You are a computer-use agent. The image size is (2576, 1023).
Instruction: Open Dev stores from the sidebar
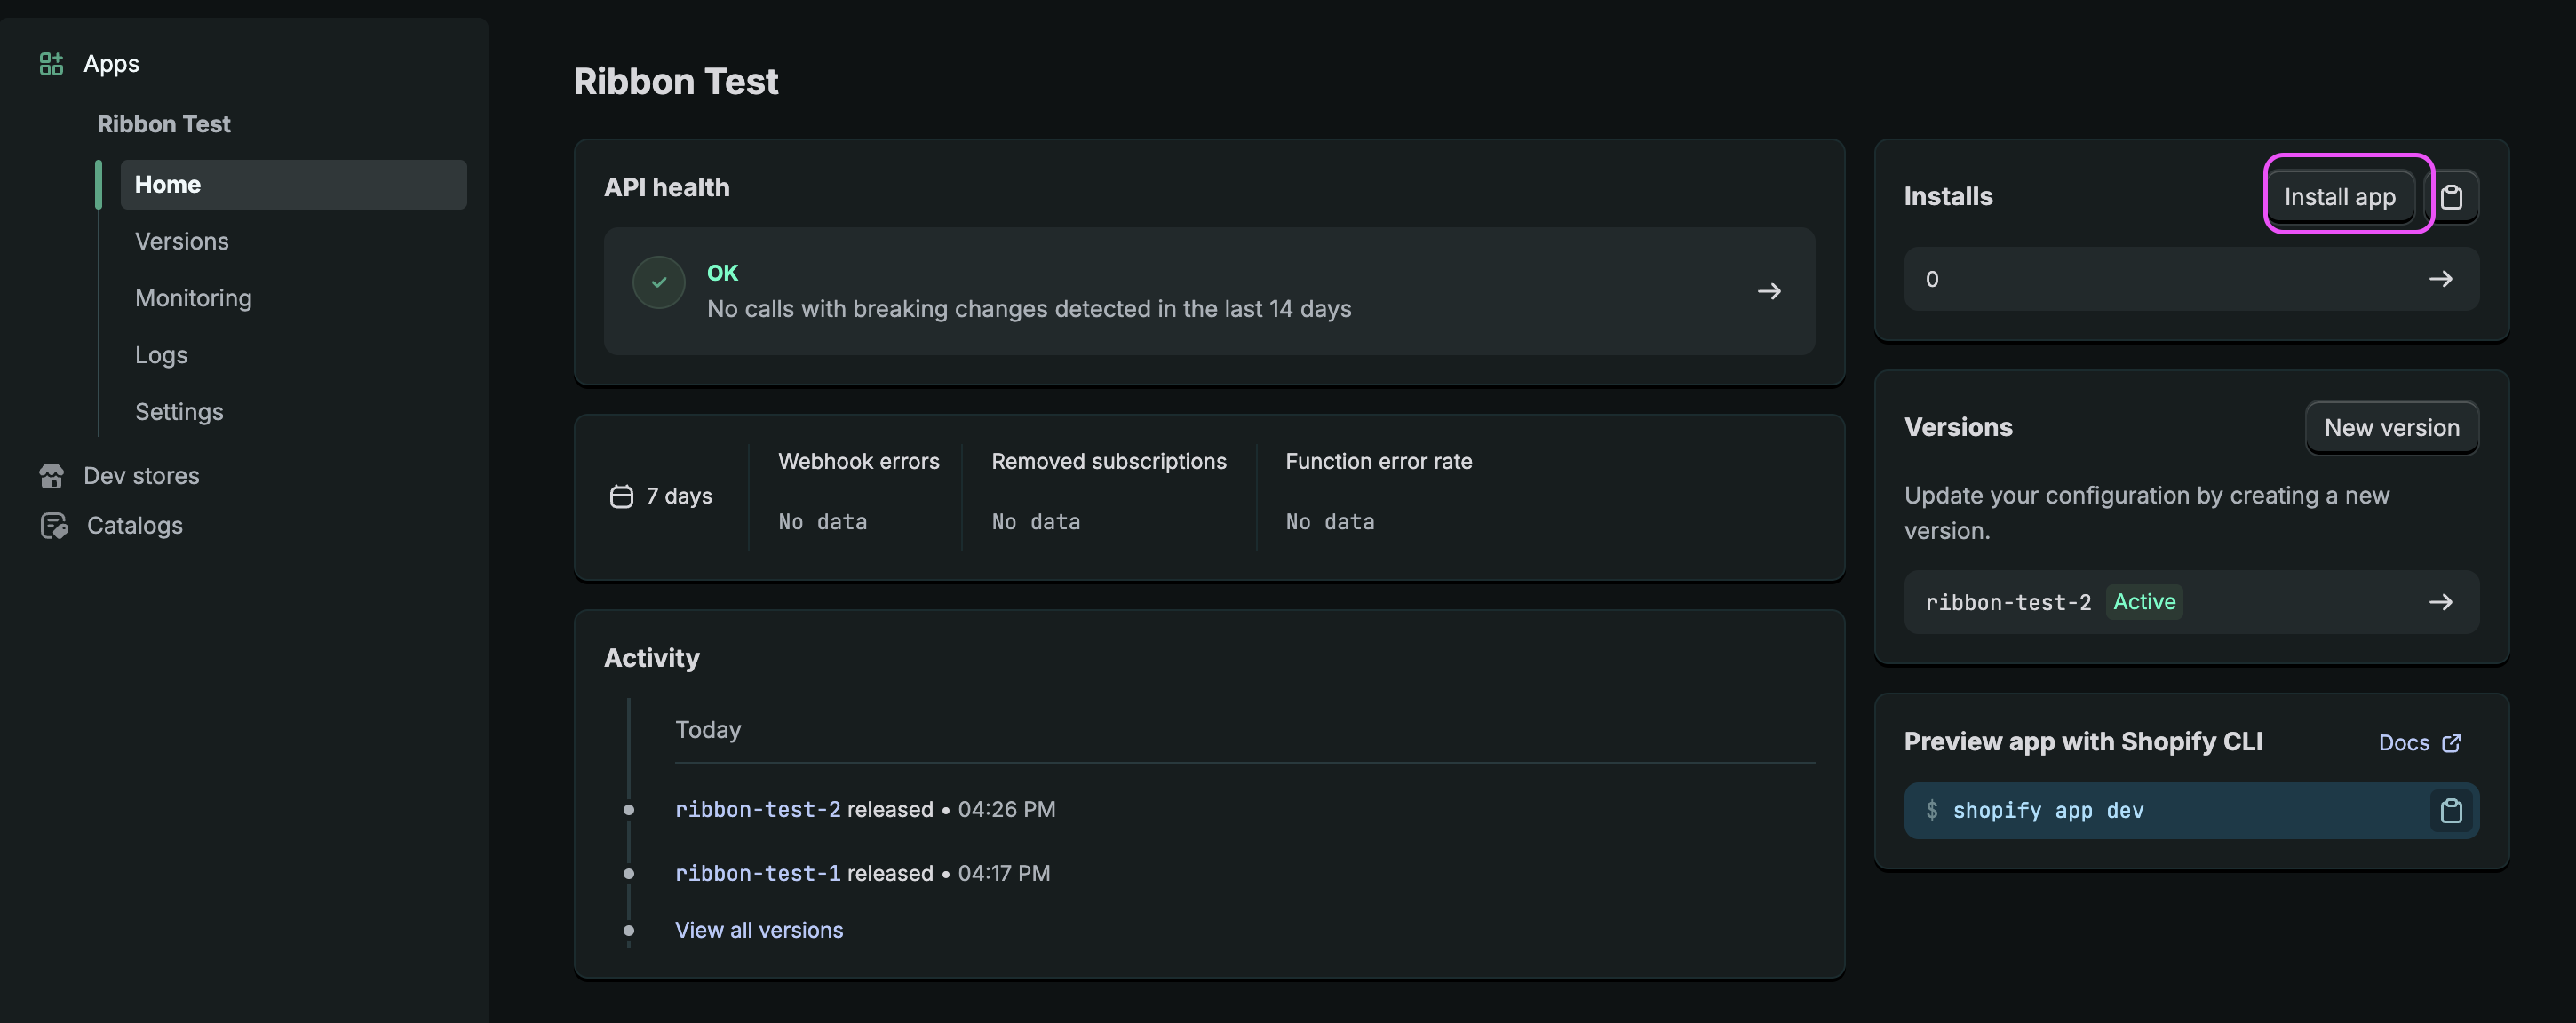140,475
